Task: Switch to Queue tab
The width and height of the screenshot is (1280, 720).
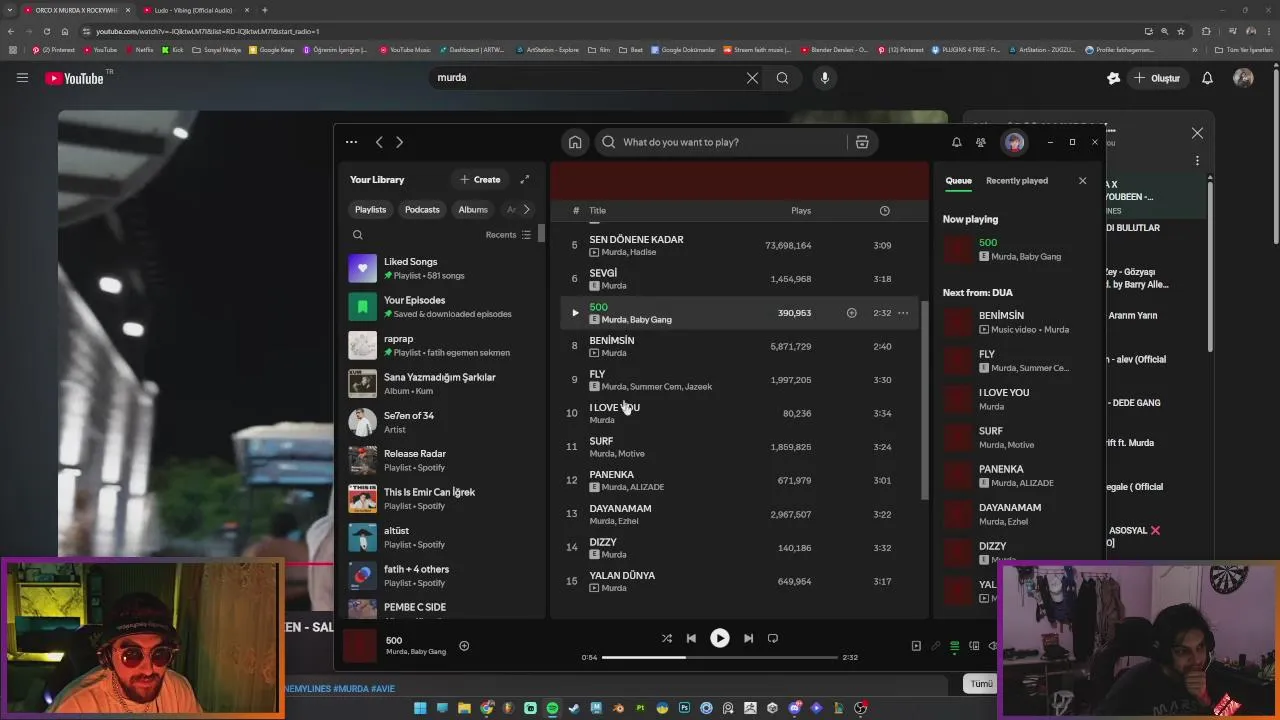Action: pyautogui.click(x=958, y=181)
